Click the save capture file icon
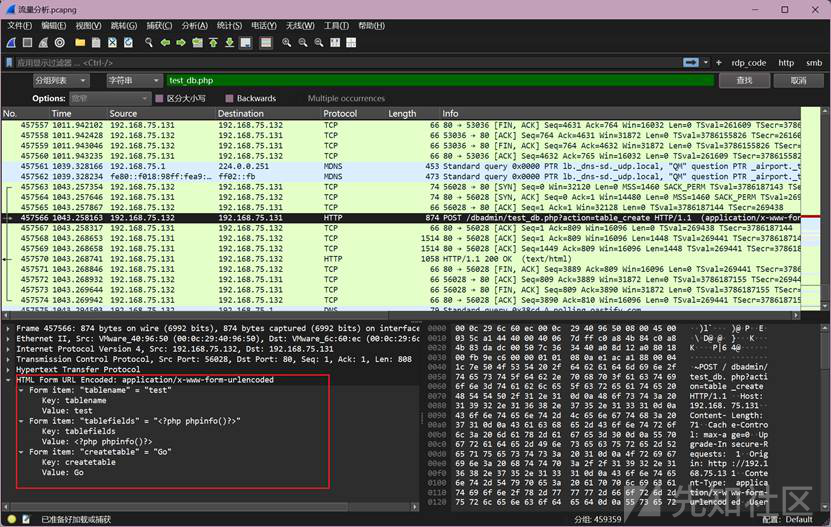The width and height of the screenshot is (831, 527). [x=96, y=42]
